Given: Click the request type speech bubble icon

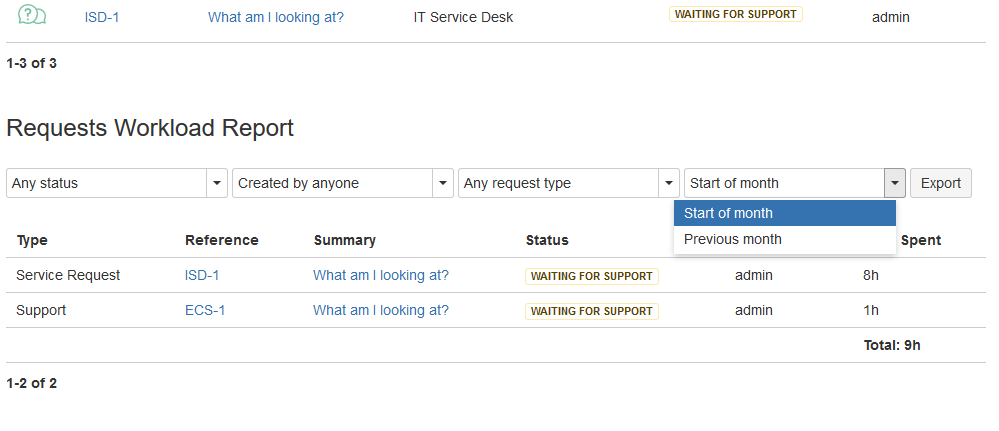Looking at the screenshot, I should coord(33,15).
